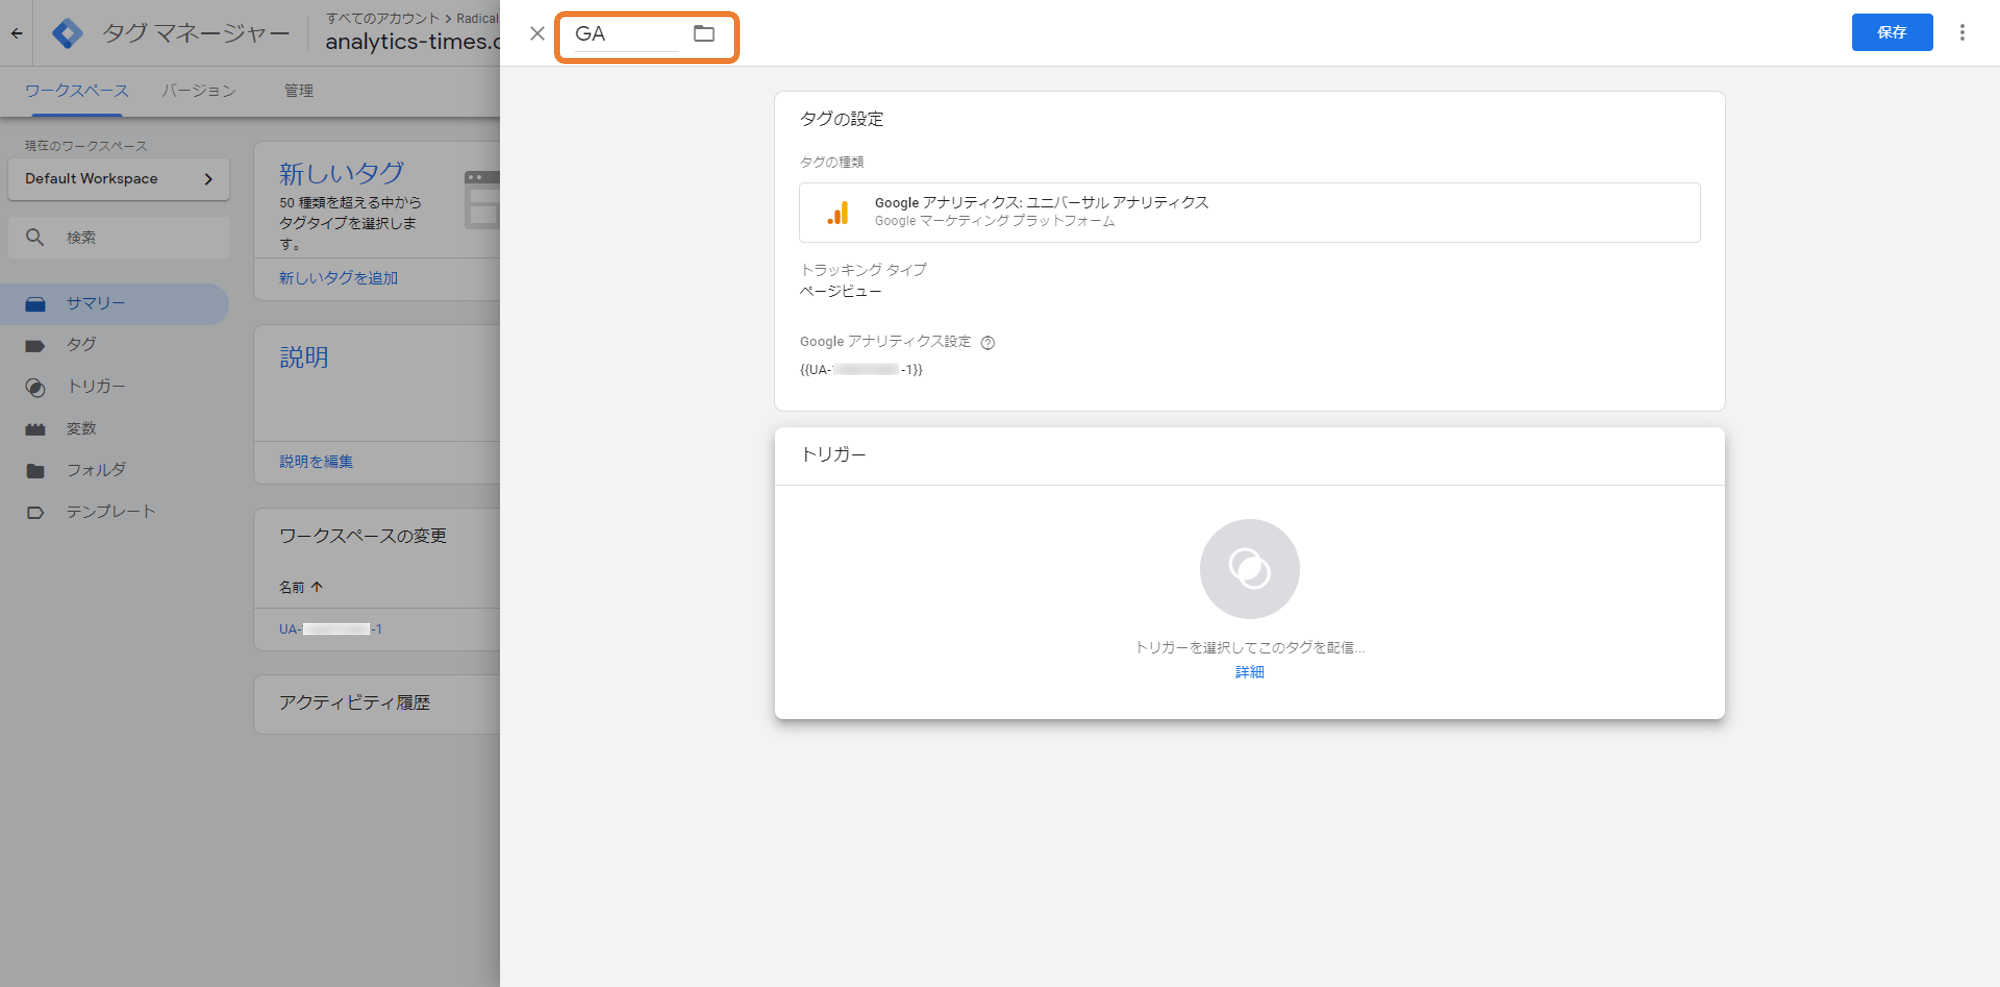This screenshot has height=987, width=2000.
Task: Click the 新しいタグを追加 link
Action: tap(338, 278)
